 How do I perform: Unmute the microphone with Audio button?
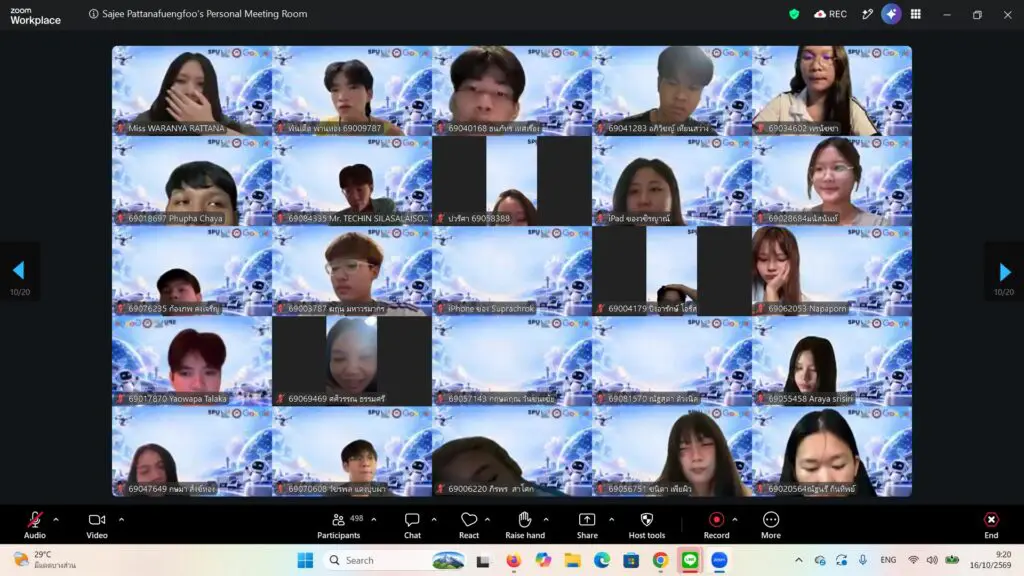[x=35, y=525]
